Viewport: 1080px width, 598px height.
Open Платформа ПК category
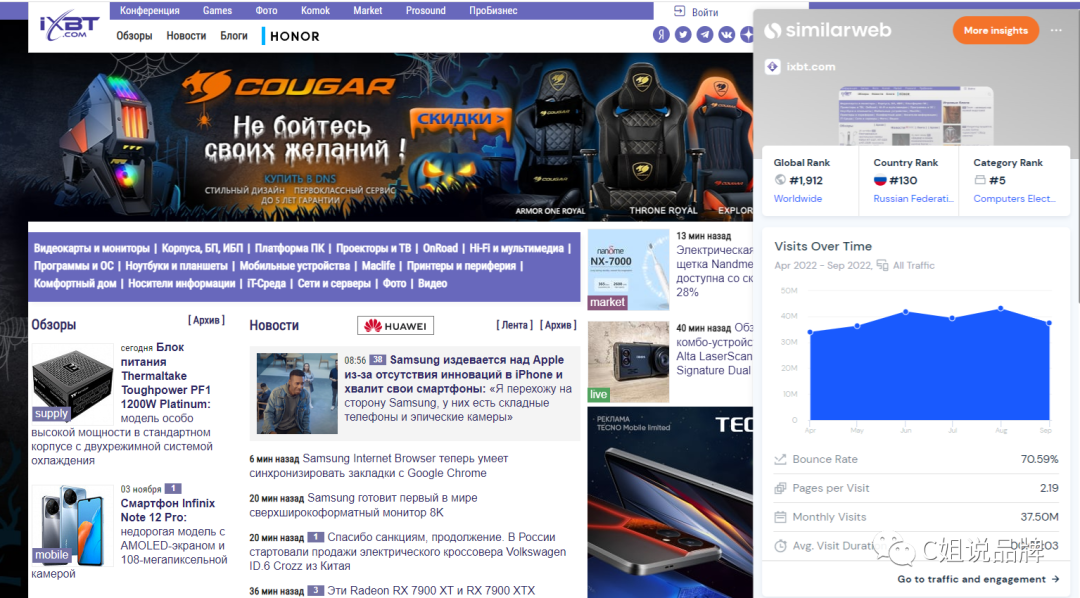289,248
